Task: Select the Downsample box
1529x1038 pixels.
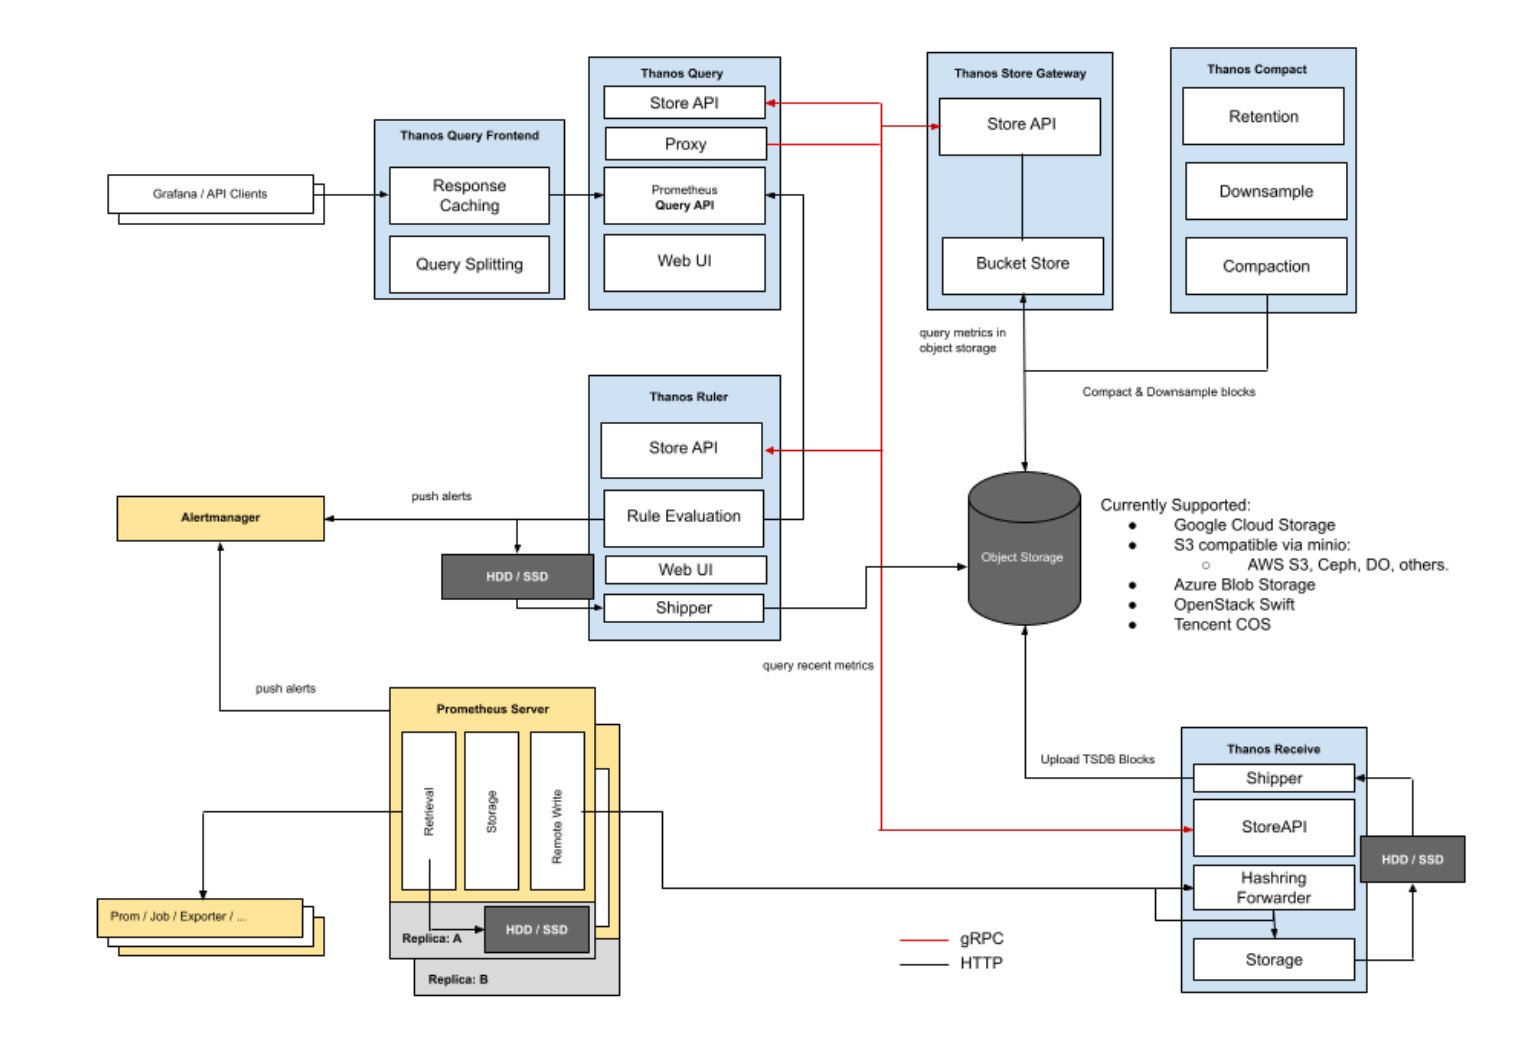Action: [1266, 191]
